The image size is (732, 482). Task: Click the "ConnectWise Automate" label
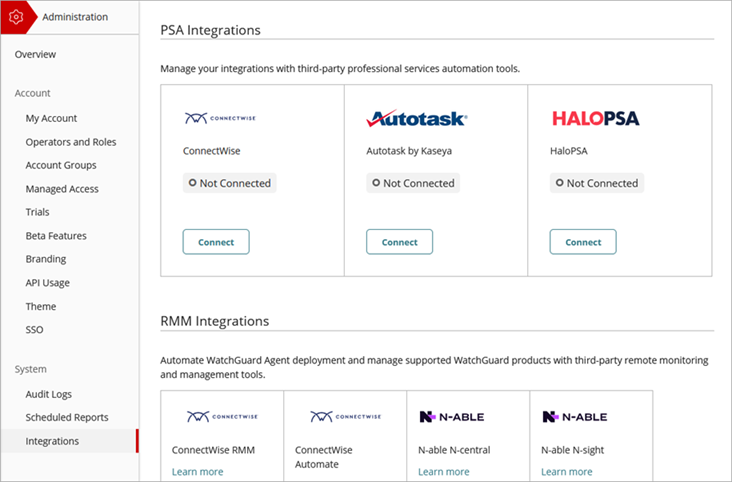click(324, 457)
